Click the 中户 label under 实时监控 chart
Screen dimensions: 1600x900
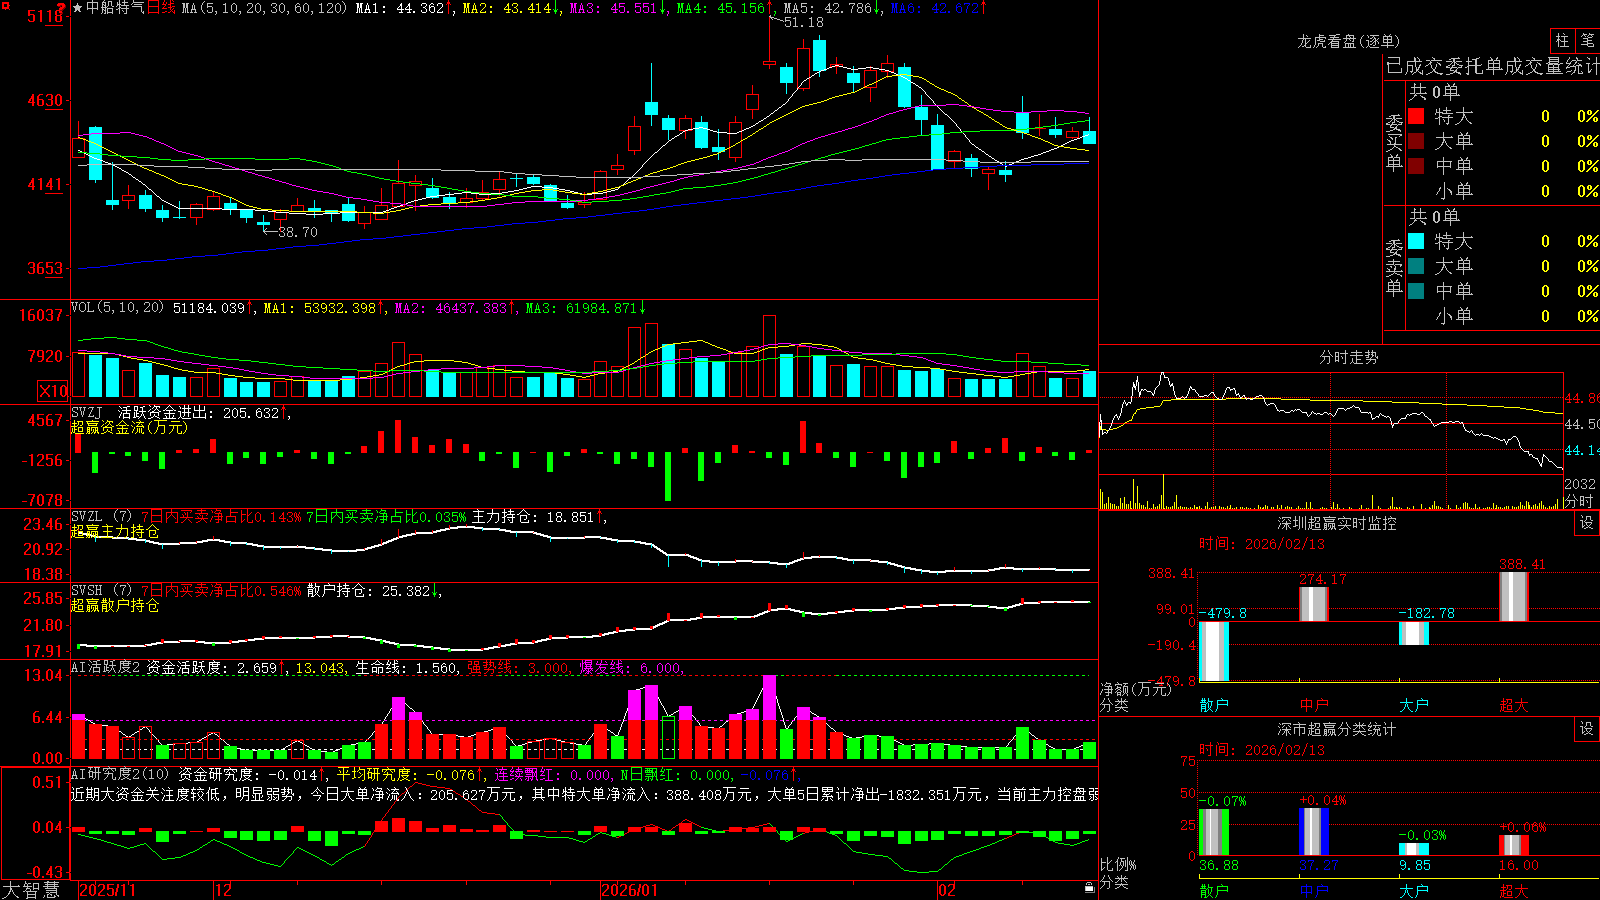(x=1314, y=705)
